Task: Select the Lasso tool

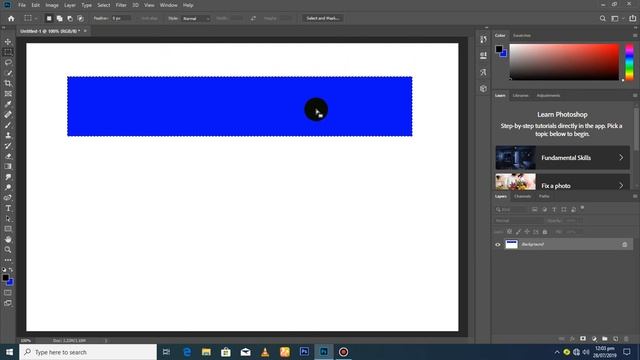Action: 8,62
